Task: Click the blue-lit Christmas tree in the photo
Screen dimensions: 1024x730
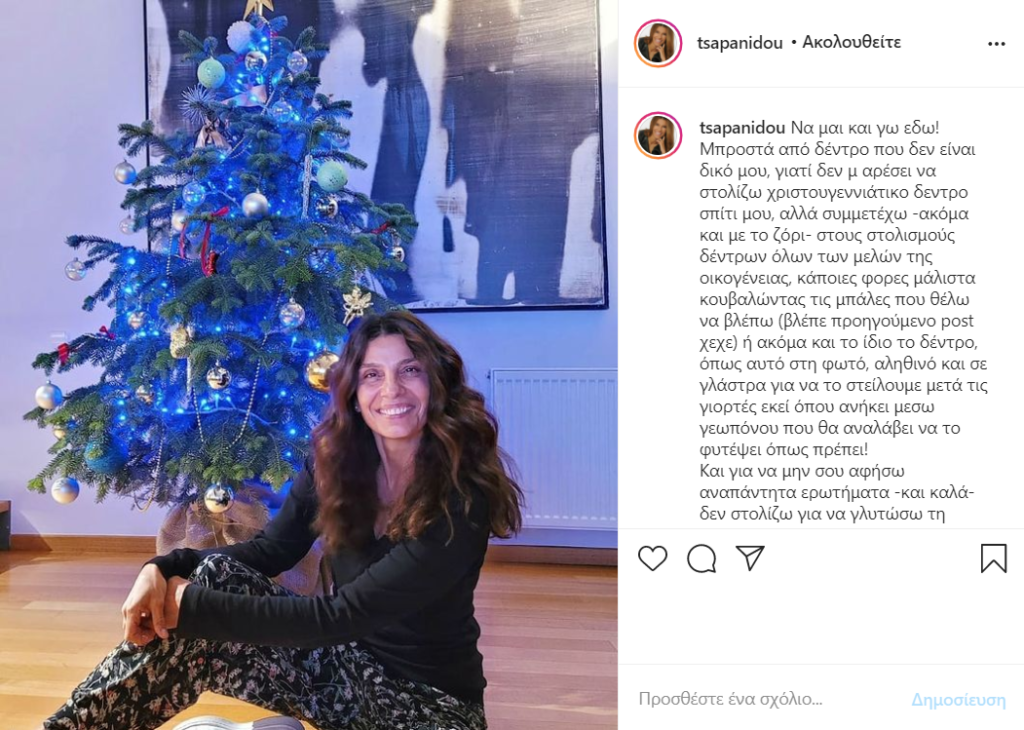Action: (216, 261)
